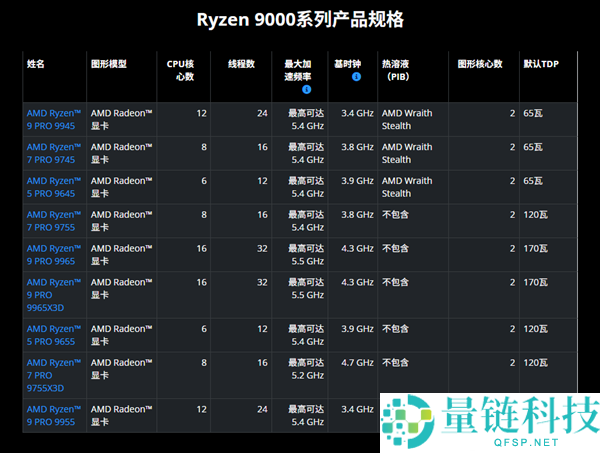600x453 pixels.
Task: Click 120瓦 TDP in Ryzen 7 PRO 9755 row
Action: [x=536, y=215]
